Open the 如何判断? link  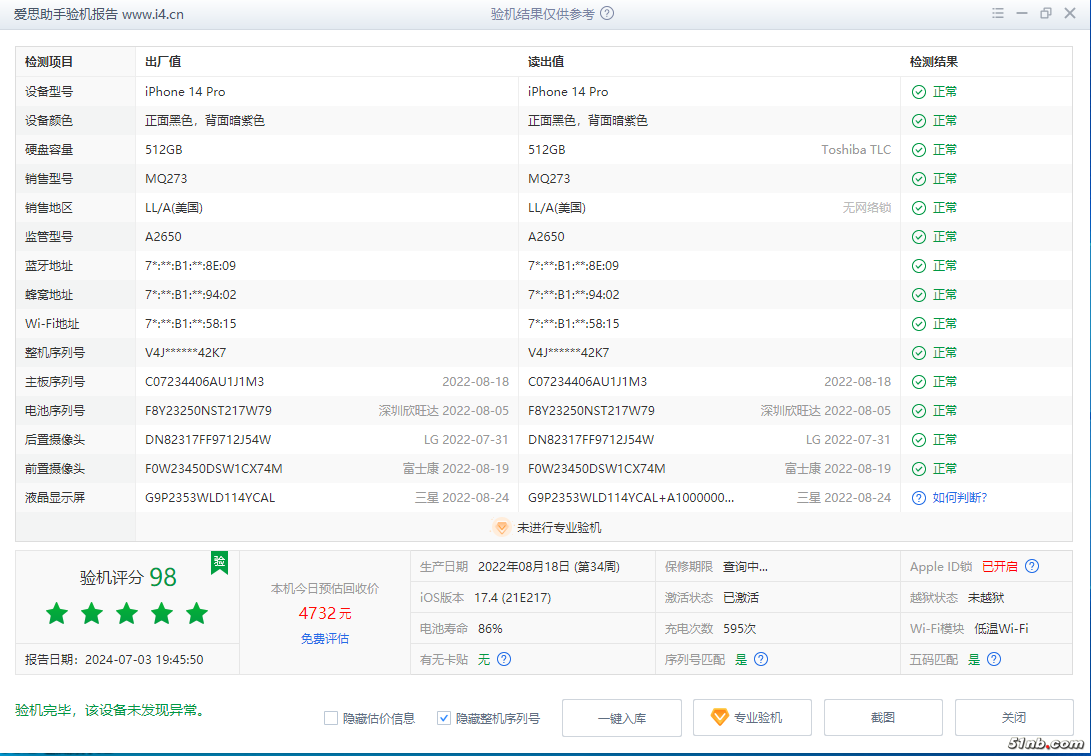tap(960, 498)
